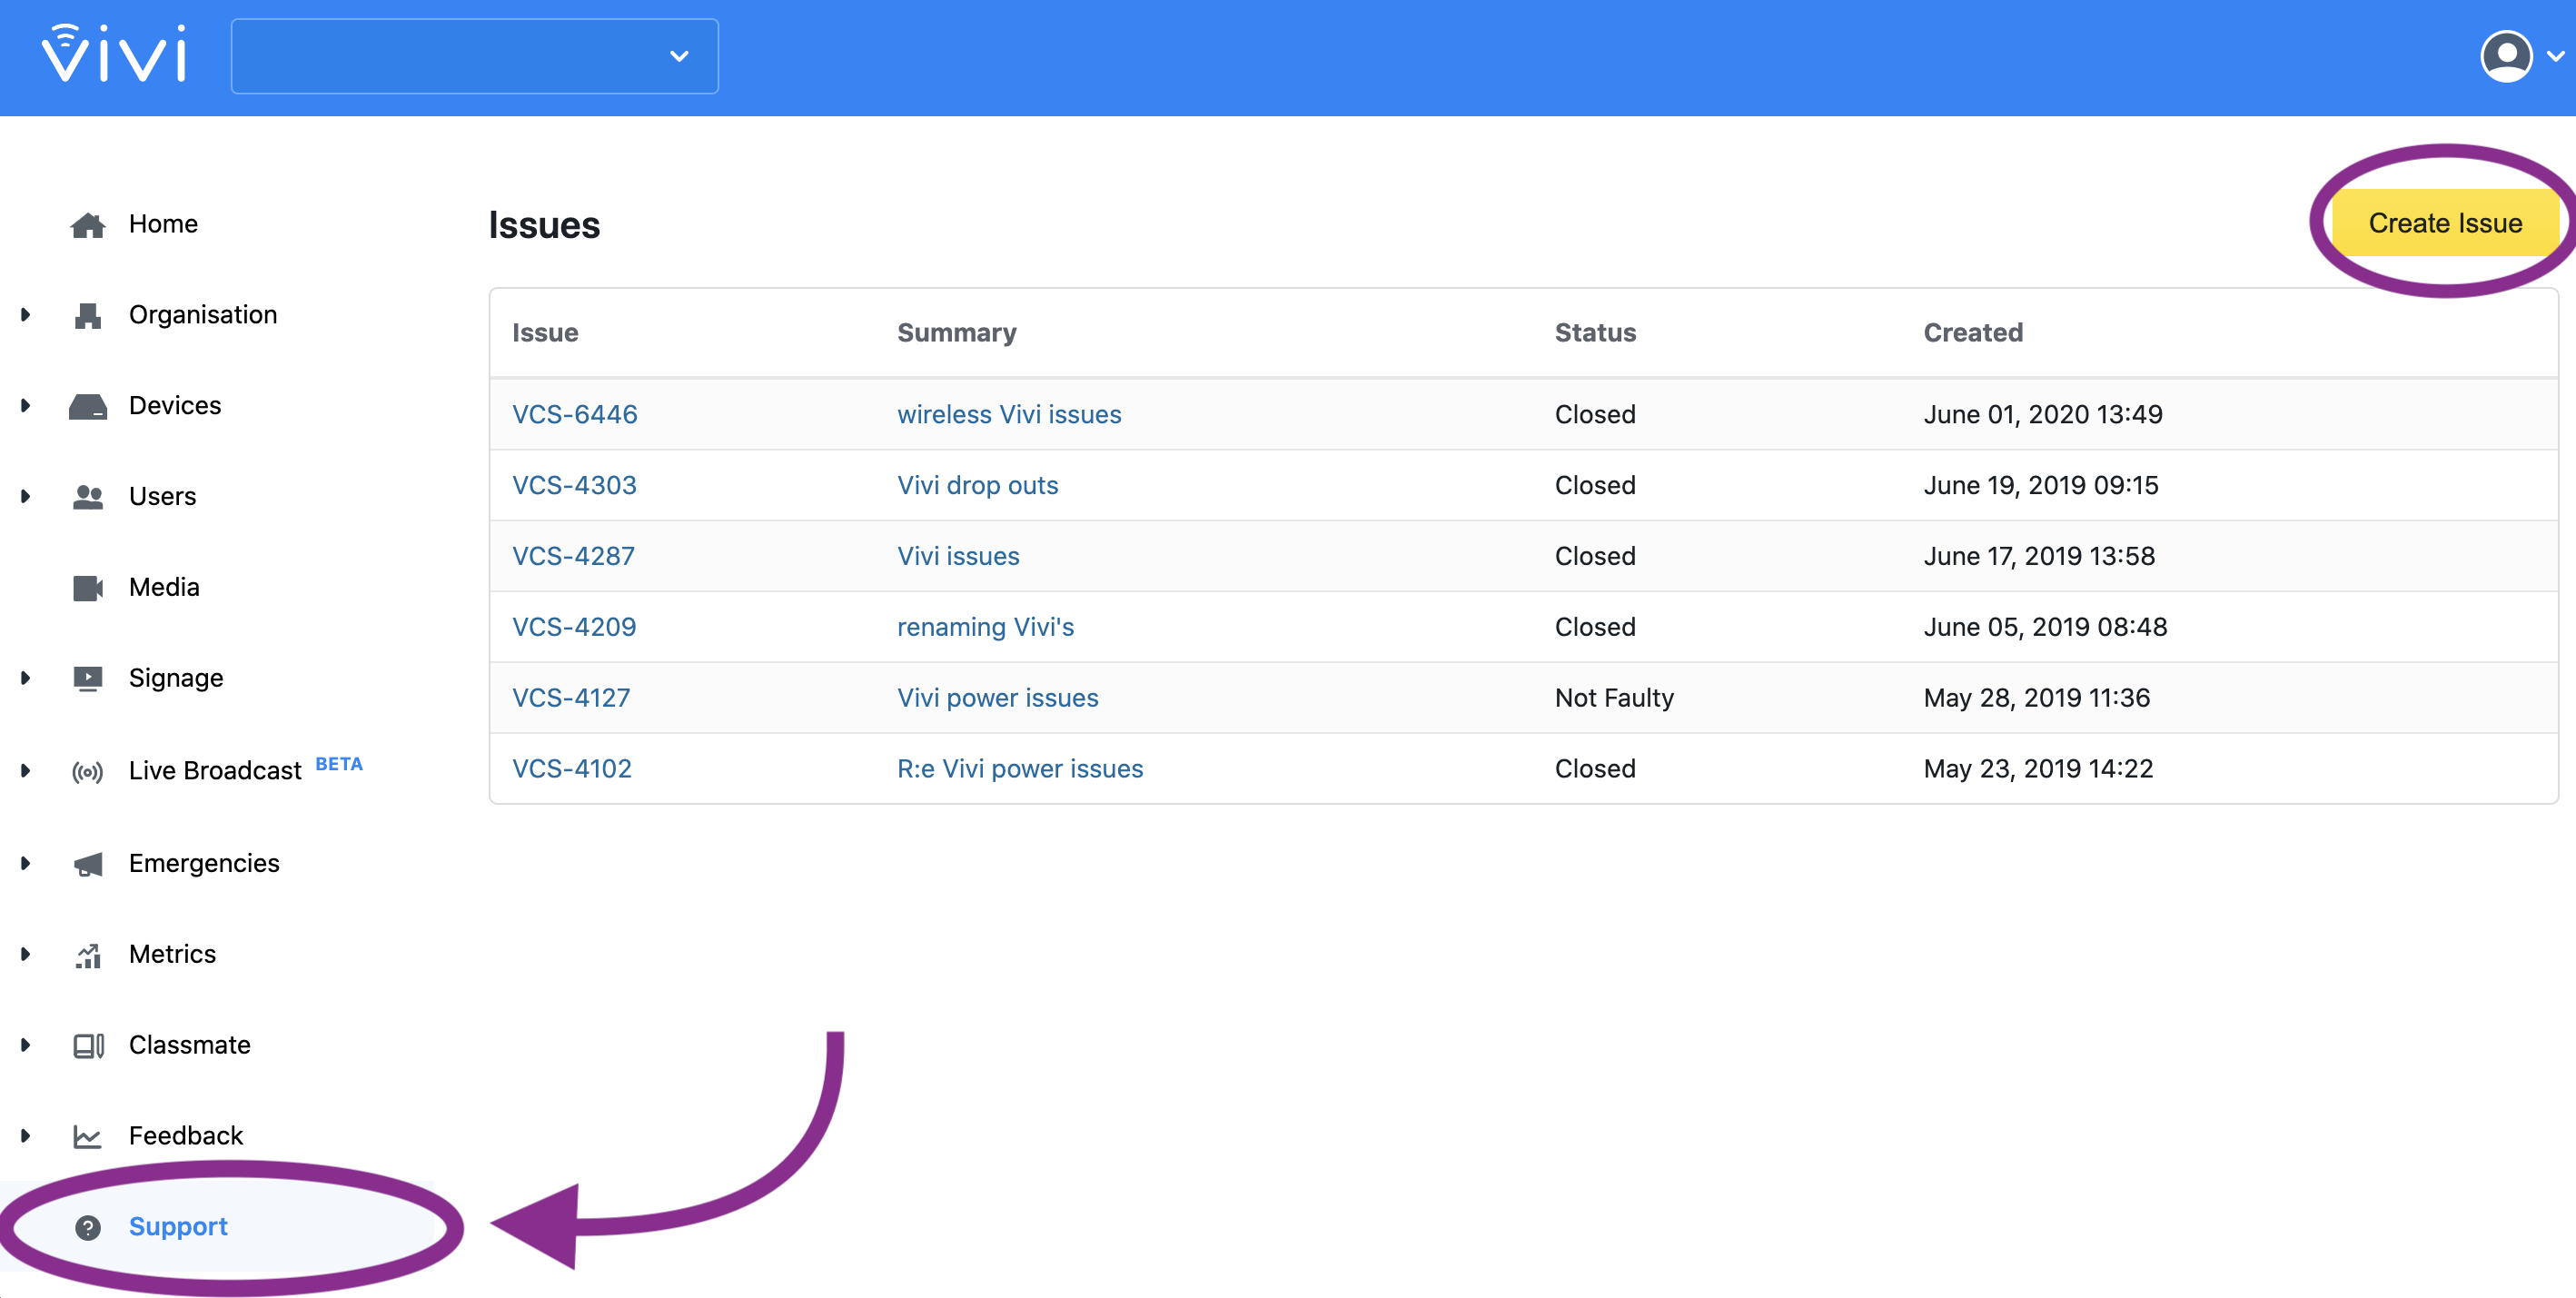Go to Home in sidebar

tap(163, 224)
